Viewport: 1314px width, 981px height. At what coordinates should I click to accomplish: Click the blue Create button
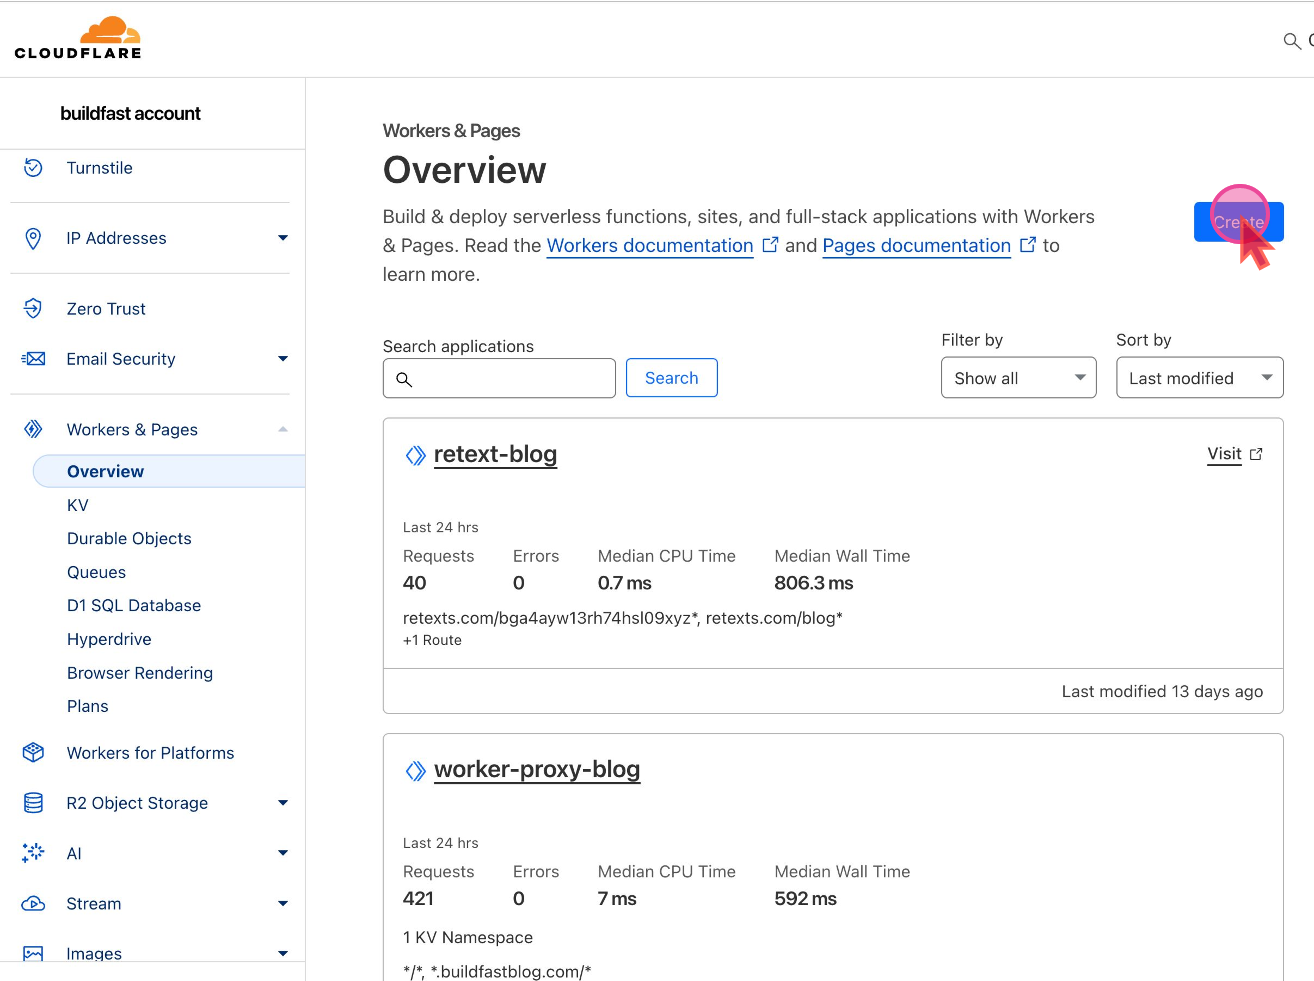point(1238,222)
